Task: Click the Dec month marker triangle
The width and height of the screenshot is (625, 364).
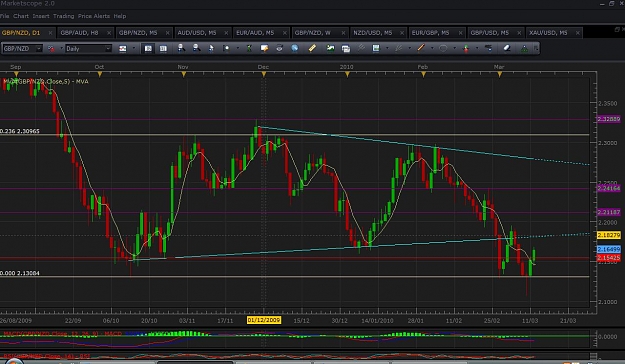Action: (x=263, y=74)
